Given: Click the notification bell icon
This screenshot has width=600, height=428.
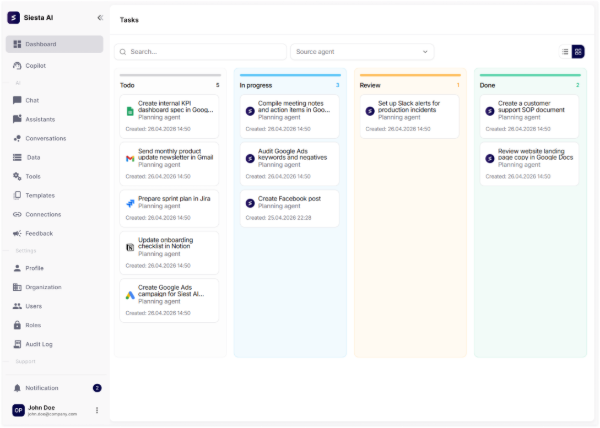Looking at the screenshot, I should (17, 387).
